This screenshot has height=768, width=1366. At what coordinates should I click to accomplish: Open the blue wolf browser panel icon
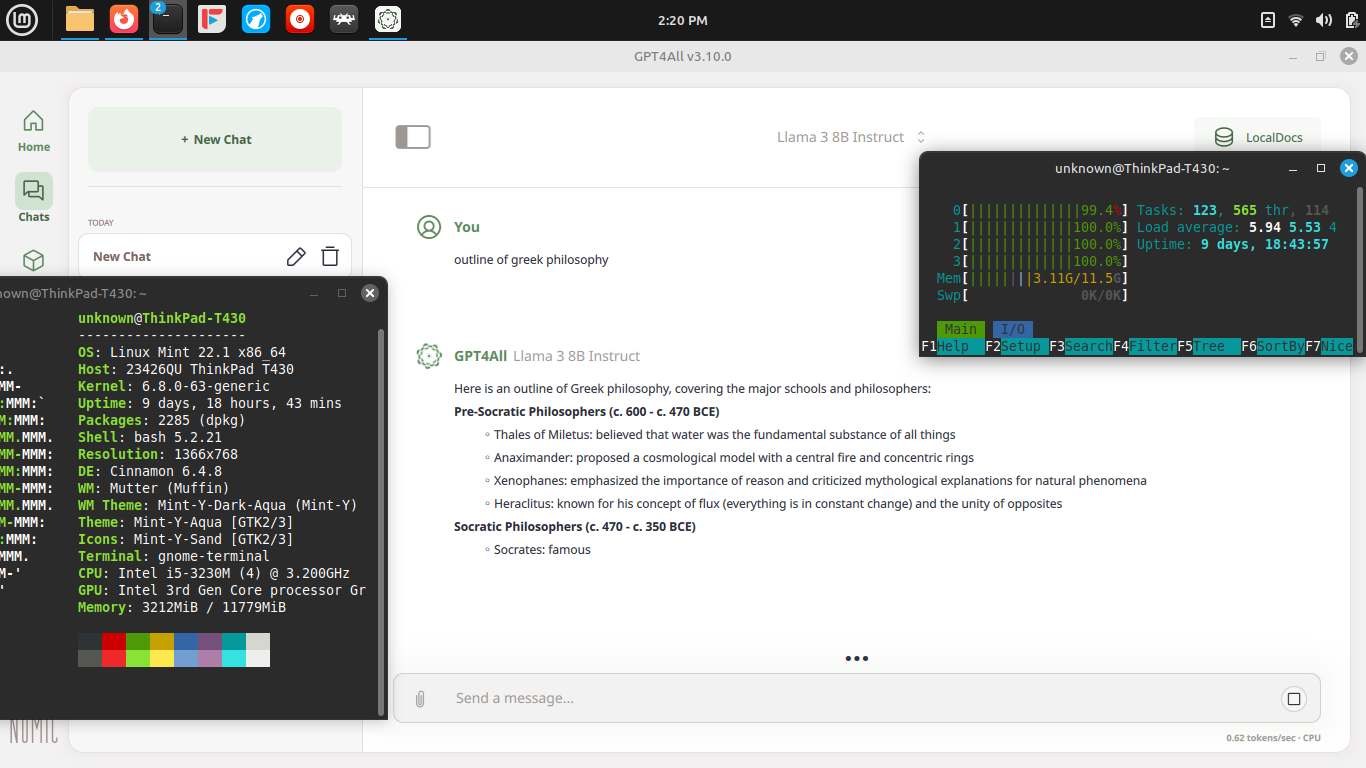[x=256, y=19]
